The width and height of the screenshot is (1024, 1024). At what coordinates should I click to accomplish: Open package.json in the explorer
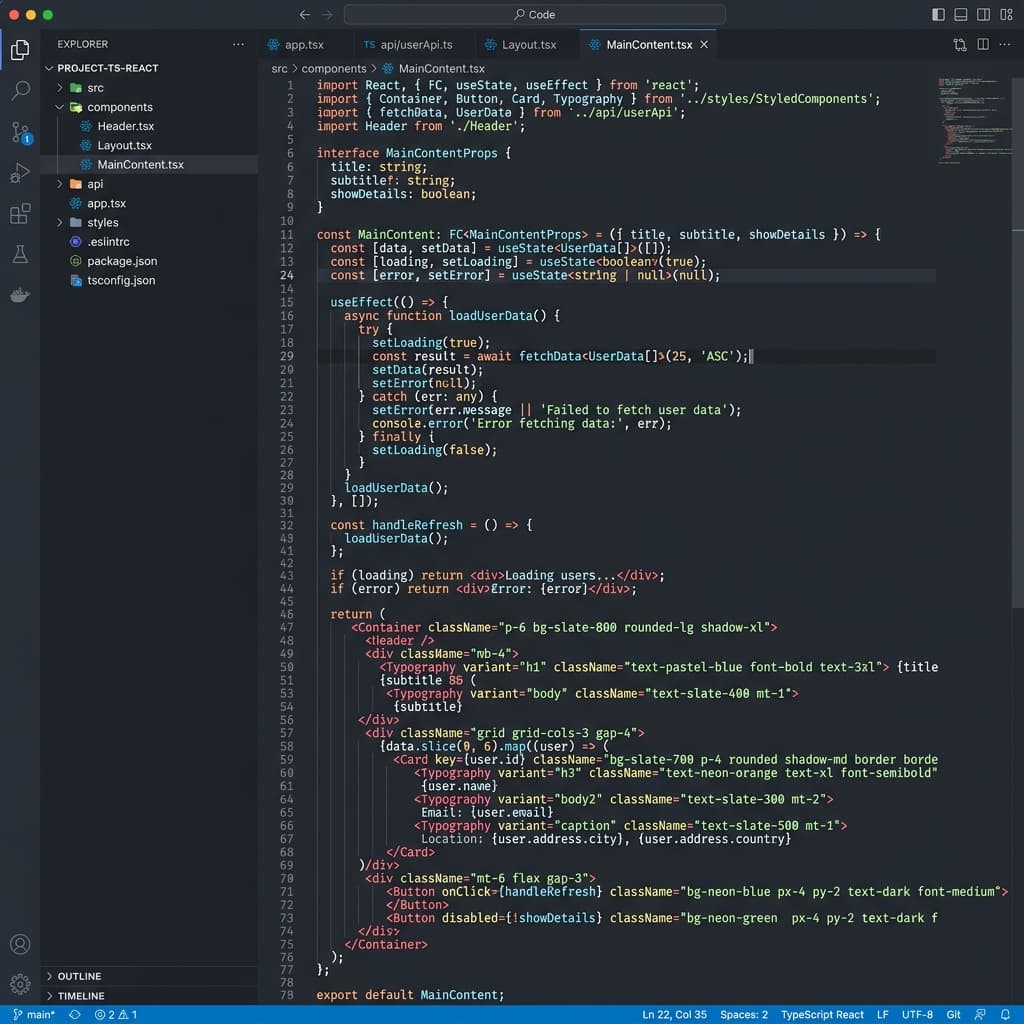coord(121,261)
